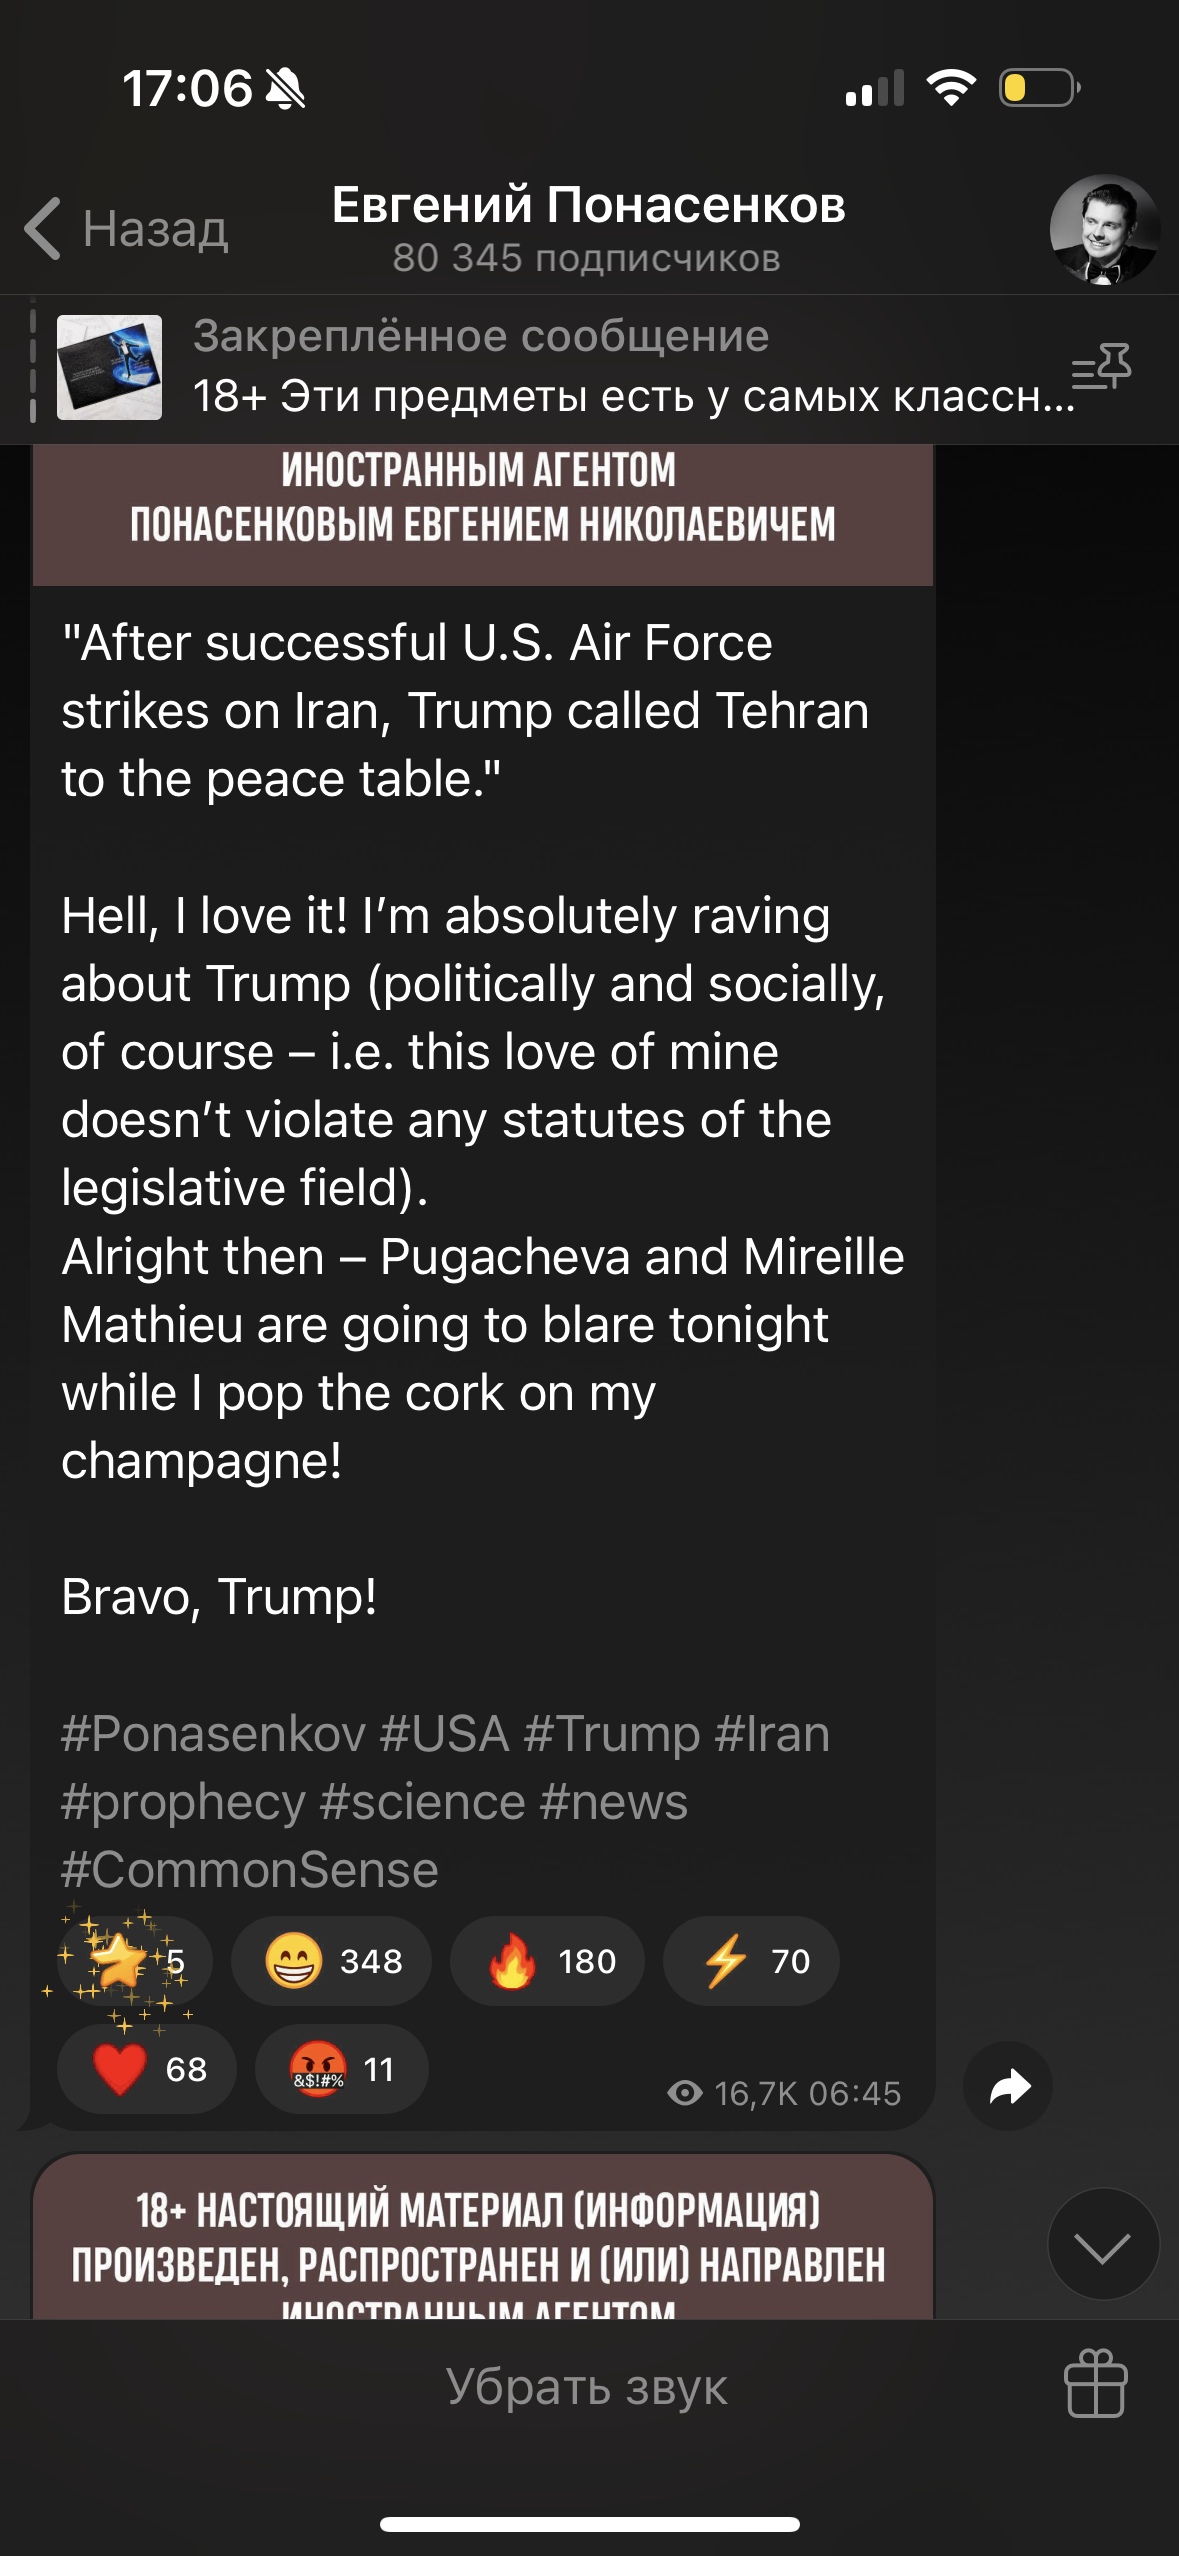The width and height of the screenshot is (1179, 2556).
Task: Toggle the grinning face reaction with 348
Action: tap(331, 1961)
